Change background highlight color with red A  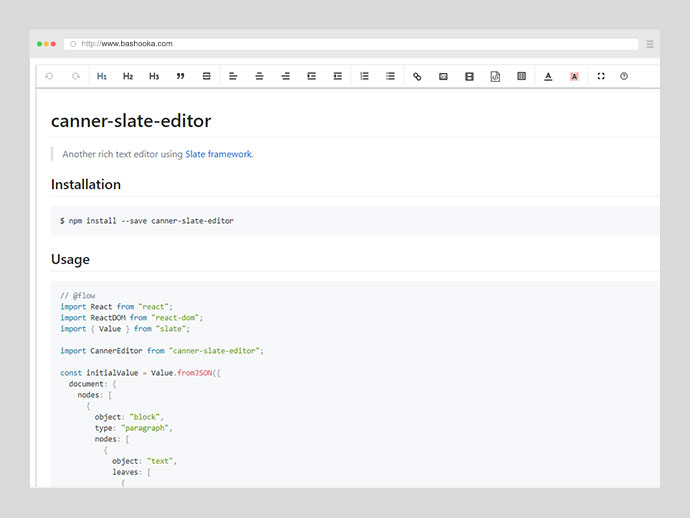[x=574, y=77]
